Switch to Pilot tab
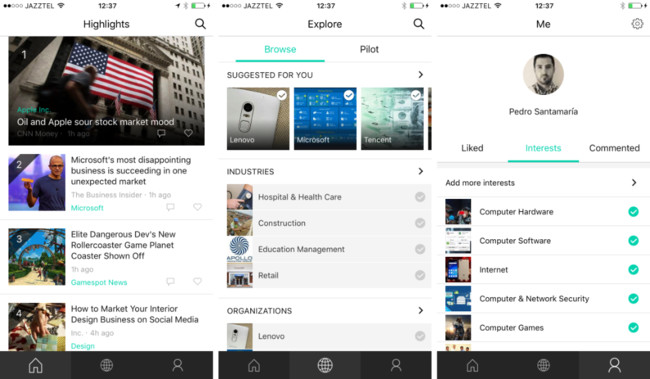The height and width of the screenshot is (379, 650). coord(369,49)
